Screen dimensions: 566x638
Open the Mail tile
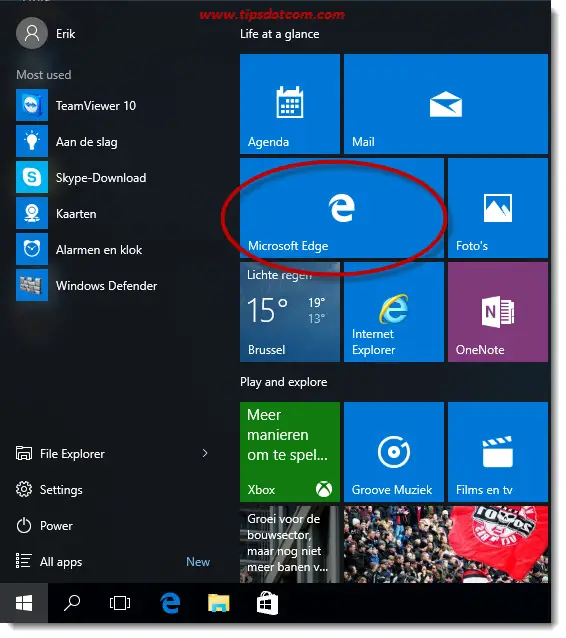(446, 104)
